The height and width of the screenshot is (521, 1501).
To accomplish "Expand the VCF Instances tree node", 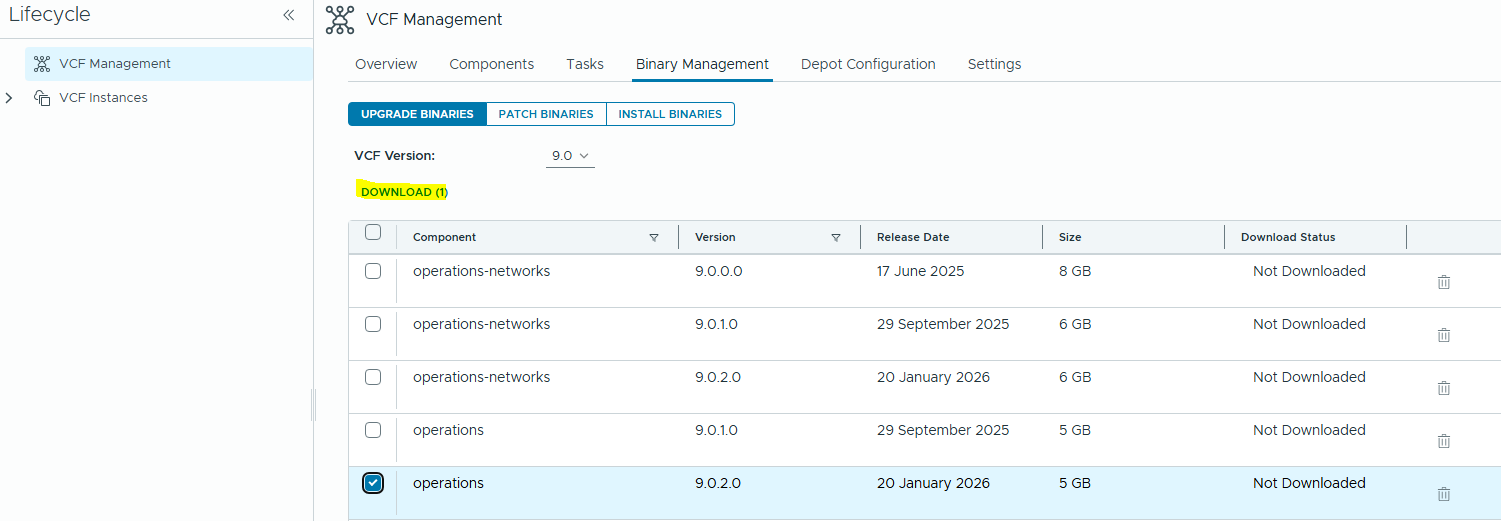I will point(10,98).
